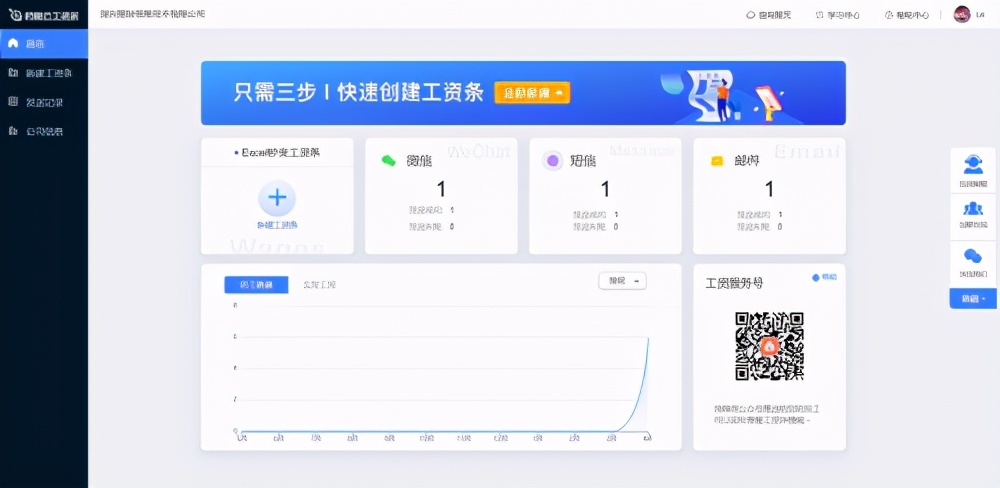Select the active blue chart tab
This screenshot has height=488, width=1000.
[256, 285]
